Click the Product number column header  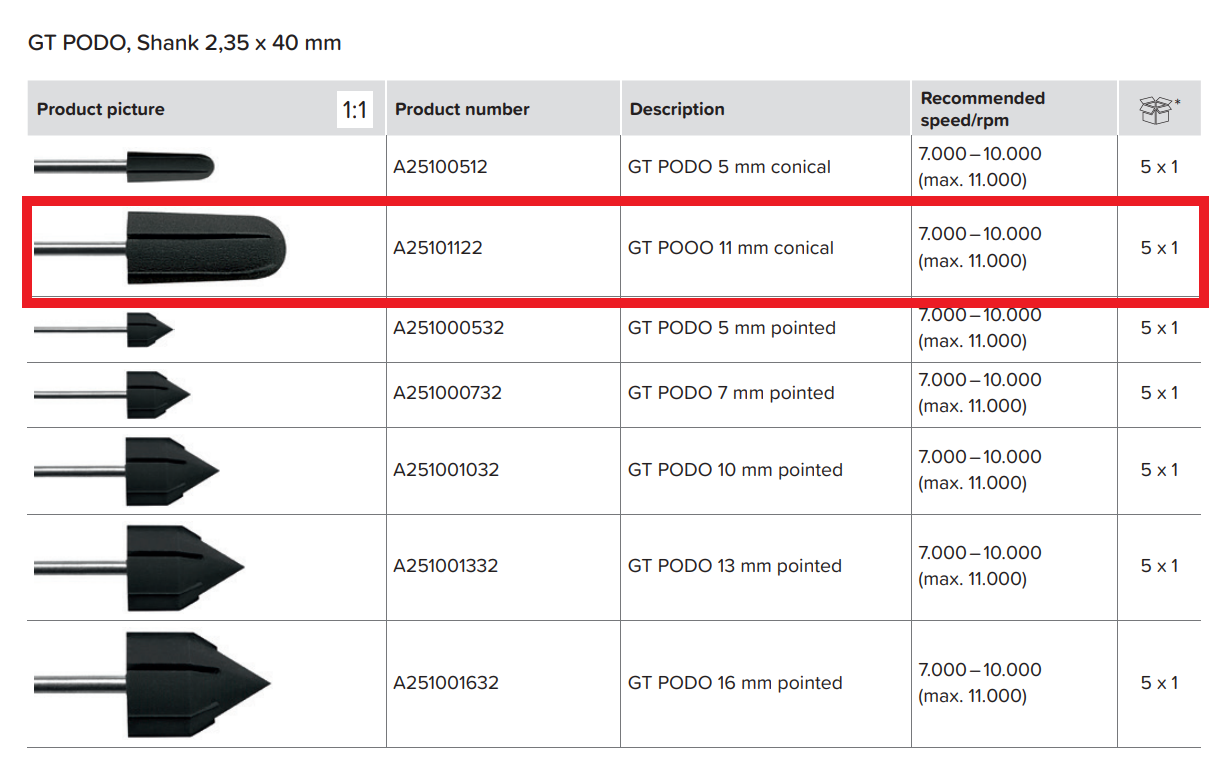462,109
